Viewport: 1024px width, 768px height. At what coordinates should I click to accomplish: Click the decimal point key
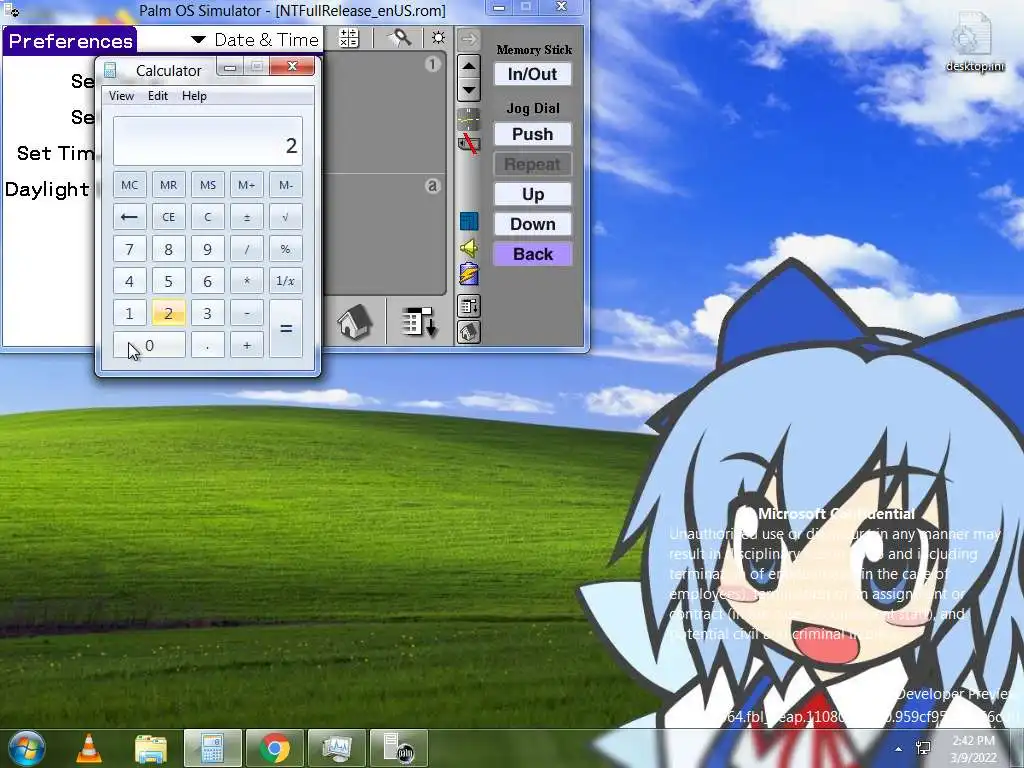tap(208, 345)
